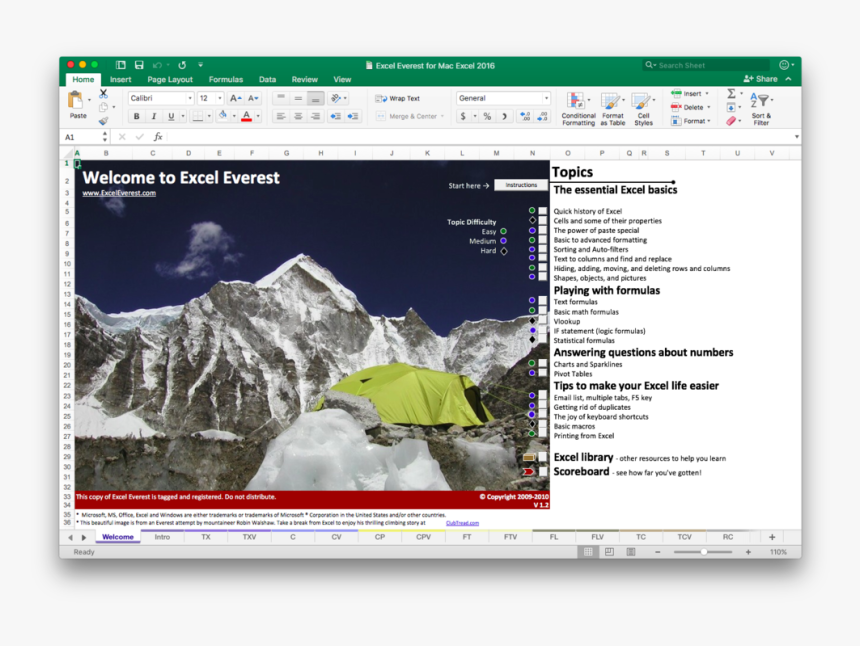Open the TXV sheet tab

pyautogui.click(x=247, y=536)
